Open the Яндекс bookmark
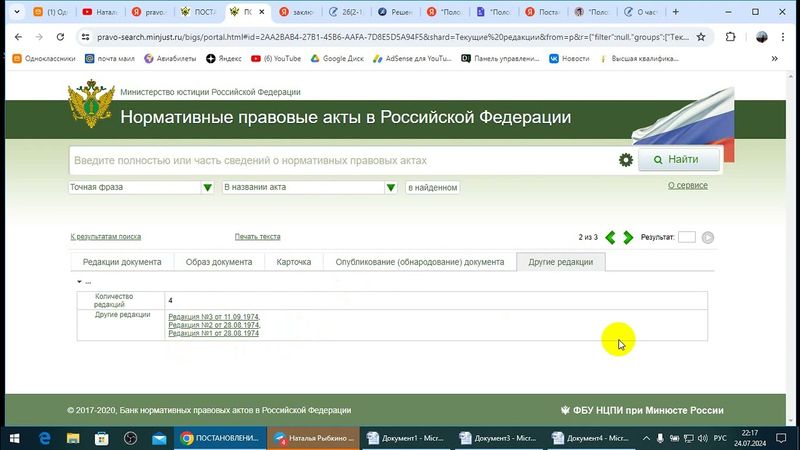The height and width of the screenshot is (450, 800). (223, 59)
